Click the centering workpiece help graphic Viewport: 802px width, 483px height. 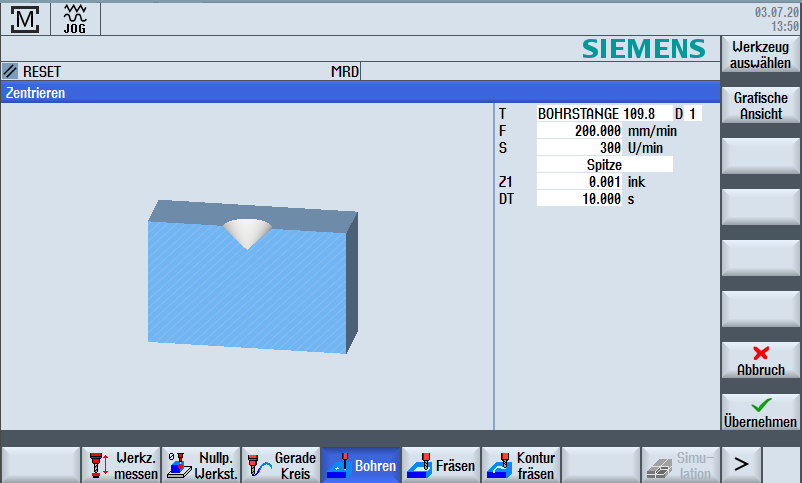point(253,277)
